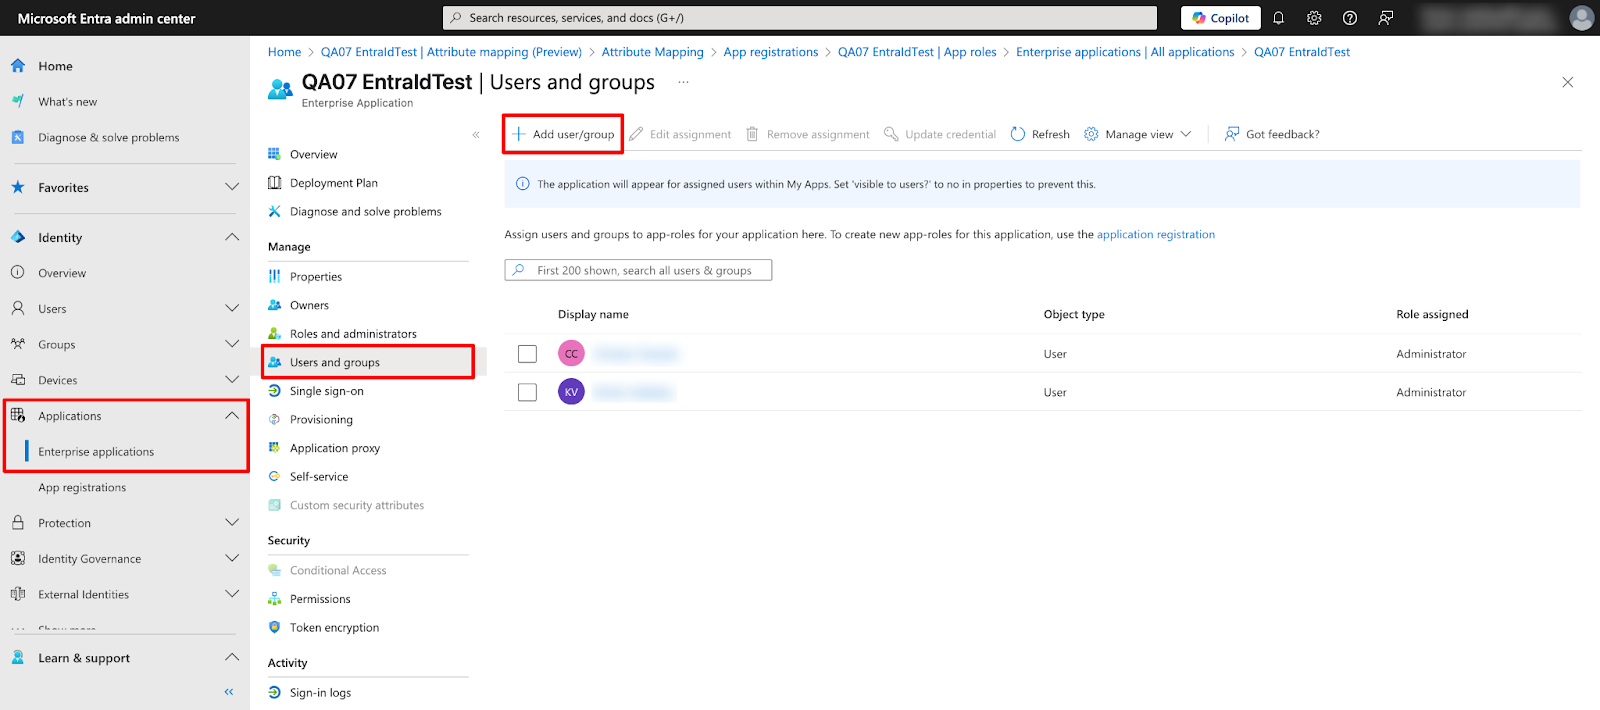Sort by Display name column header
This screenshot has width=1600, height=710.
[593, 314]
